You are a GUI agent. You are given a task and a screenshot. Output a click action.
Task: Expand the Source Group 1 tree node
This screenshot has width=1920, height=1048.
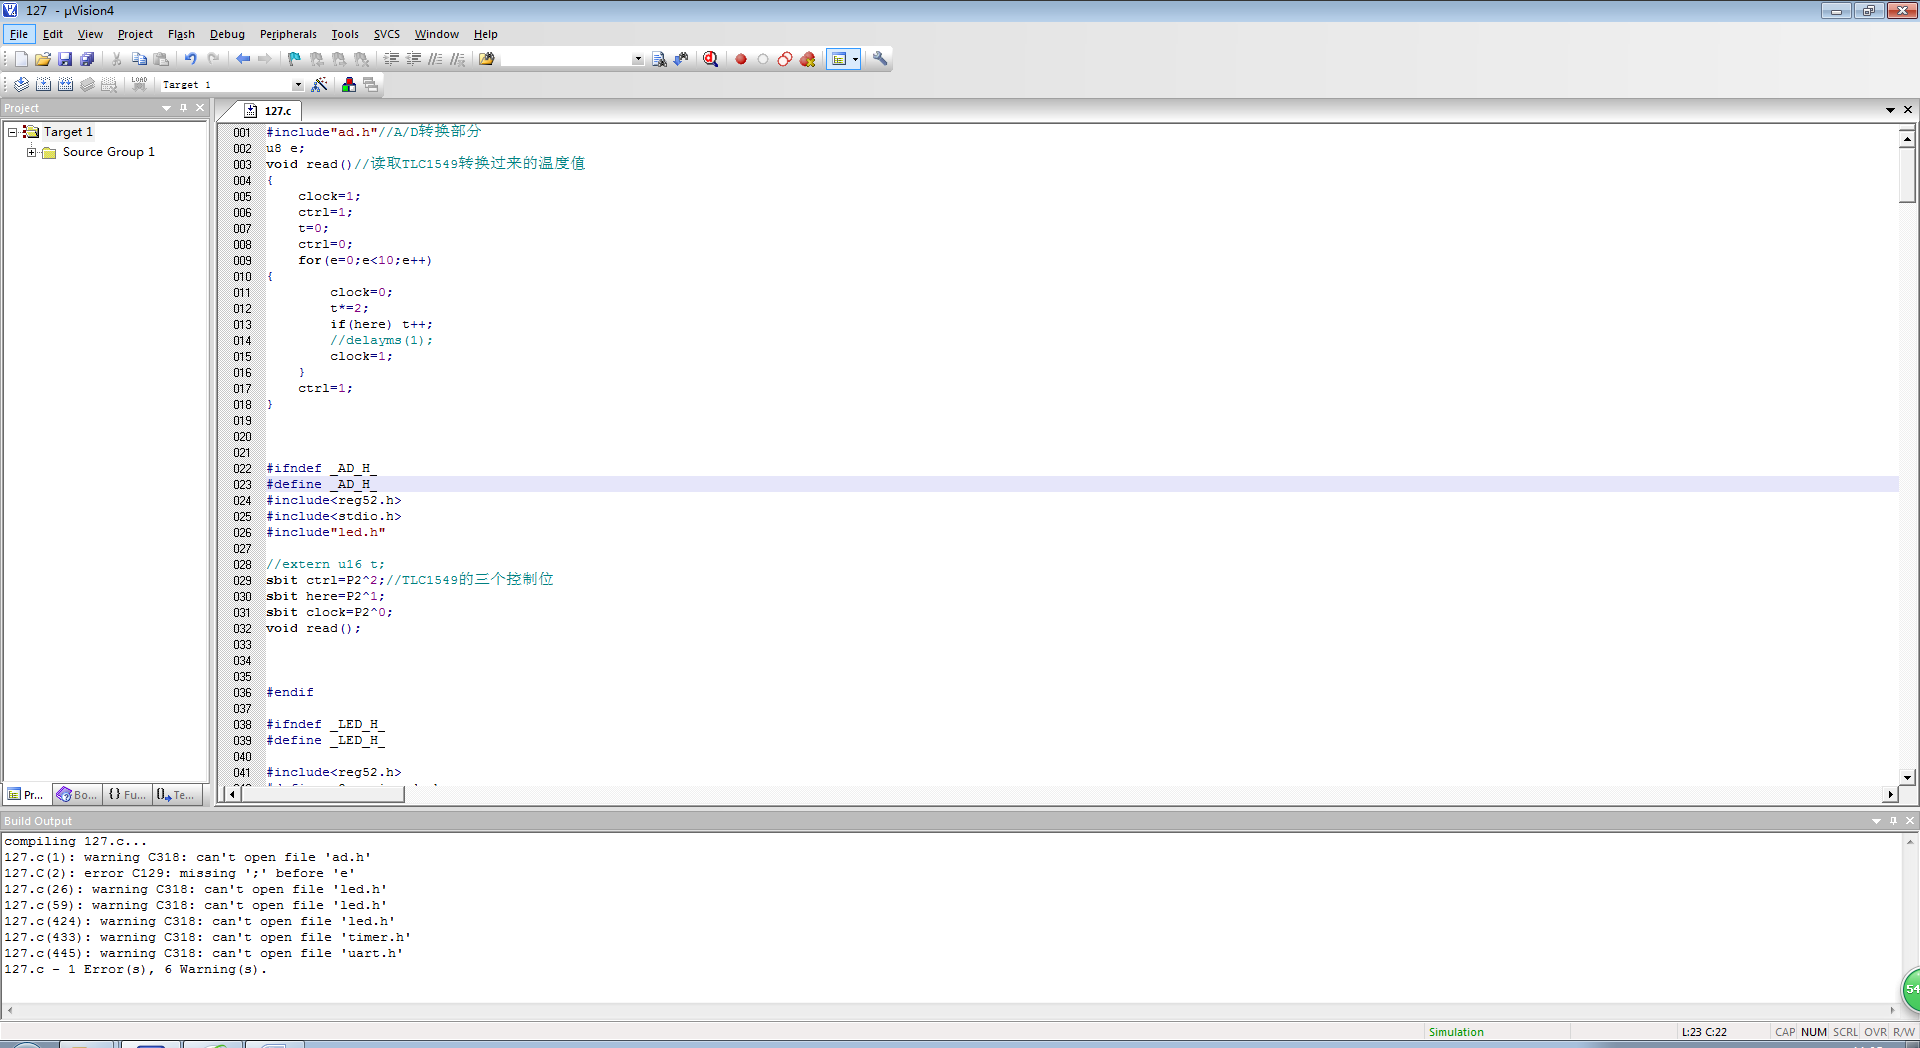click(31, 152)
